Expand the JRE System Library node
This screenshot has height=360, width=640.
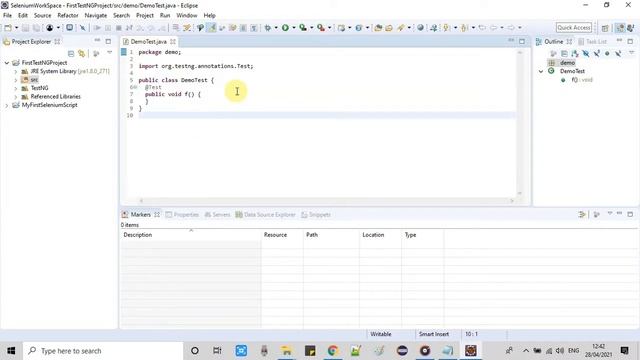click(16, 71)
